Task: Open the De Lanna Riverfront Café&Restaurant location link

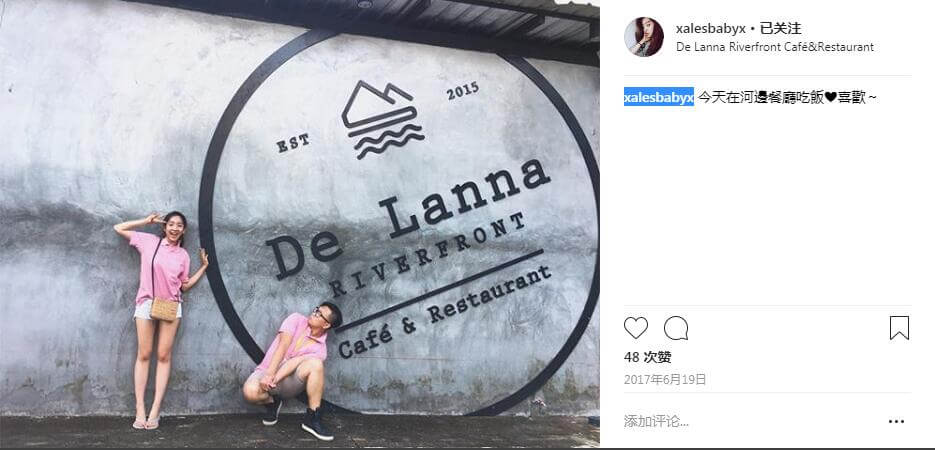Action: pos(775,46)
